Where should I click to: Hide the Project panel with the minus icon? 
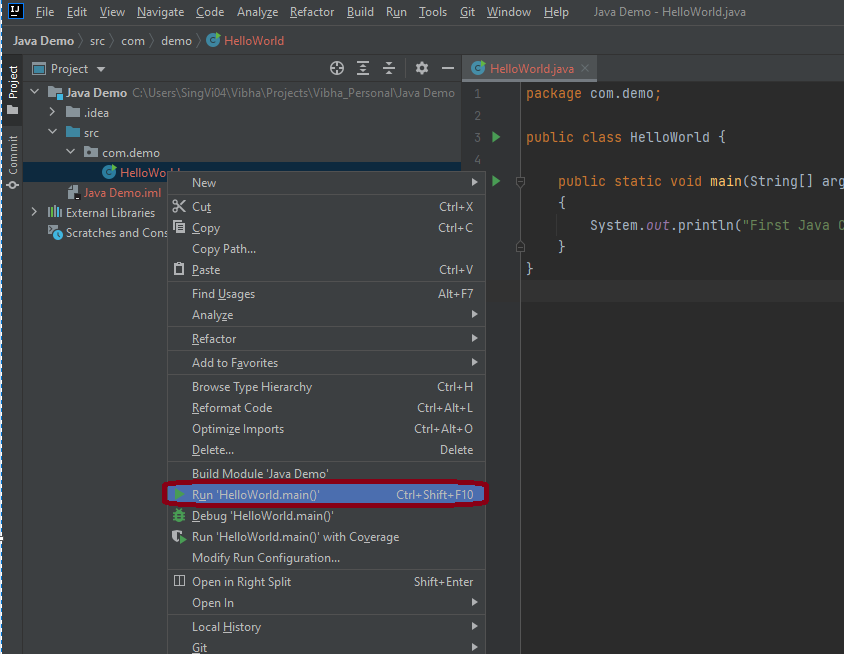(x=447, y=68)
